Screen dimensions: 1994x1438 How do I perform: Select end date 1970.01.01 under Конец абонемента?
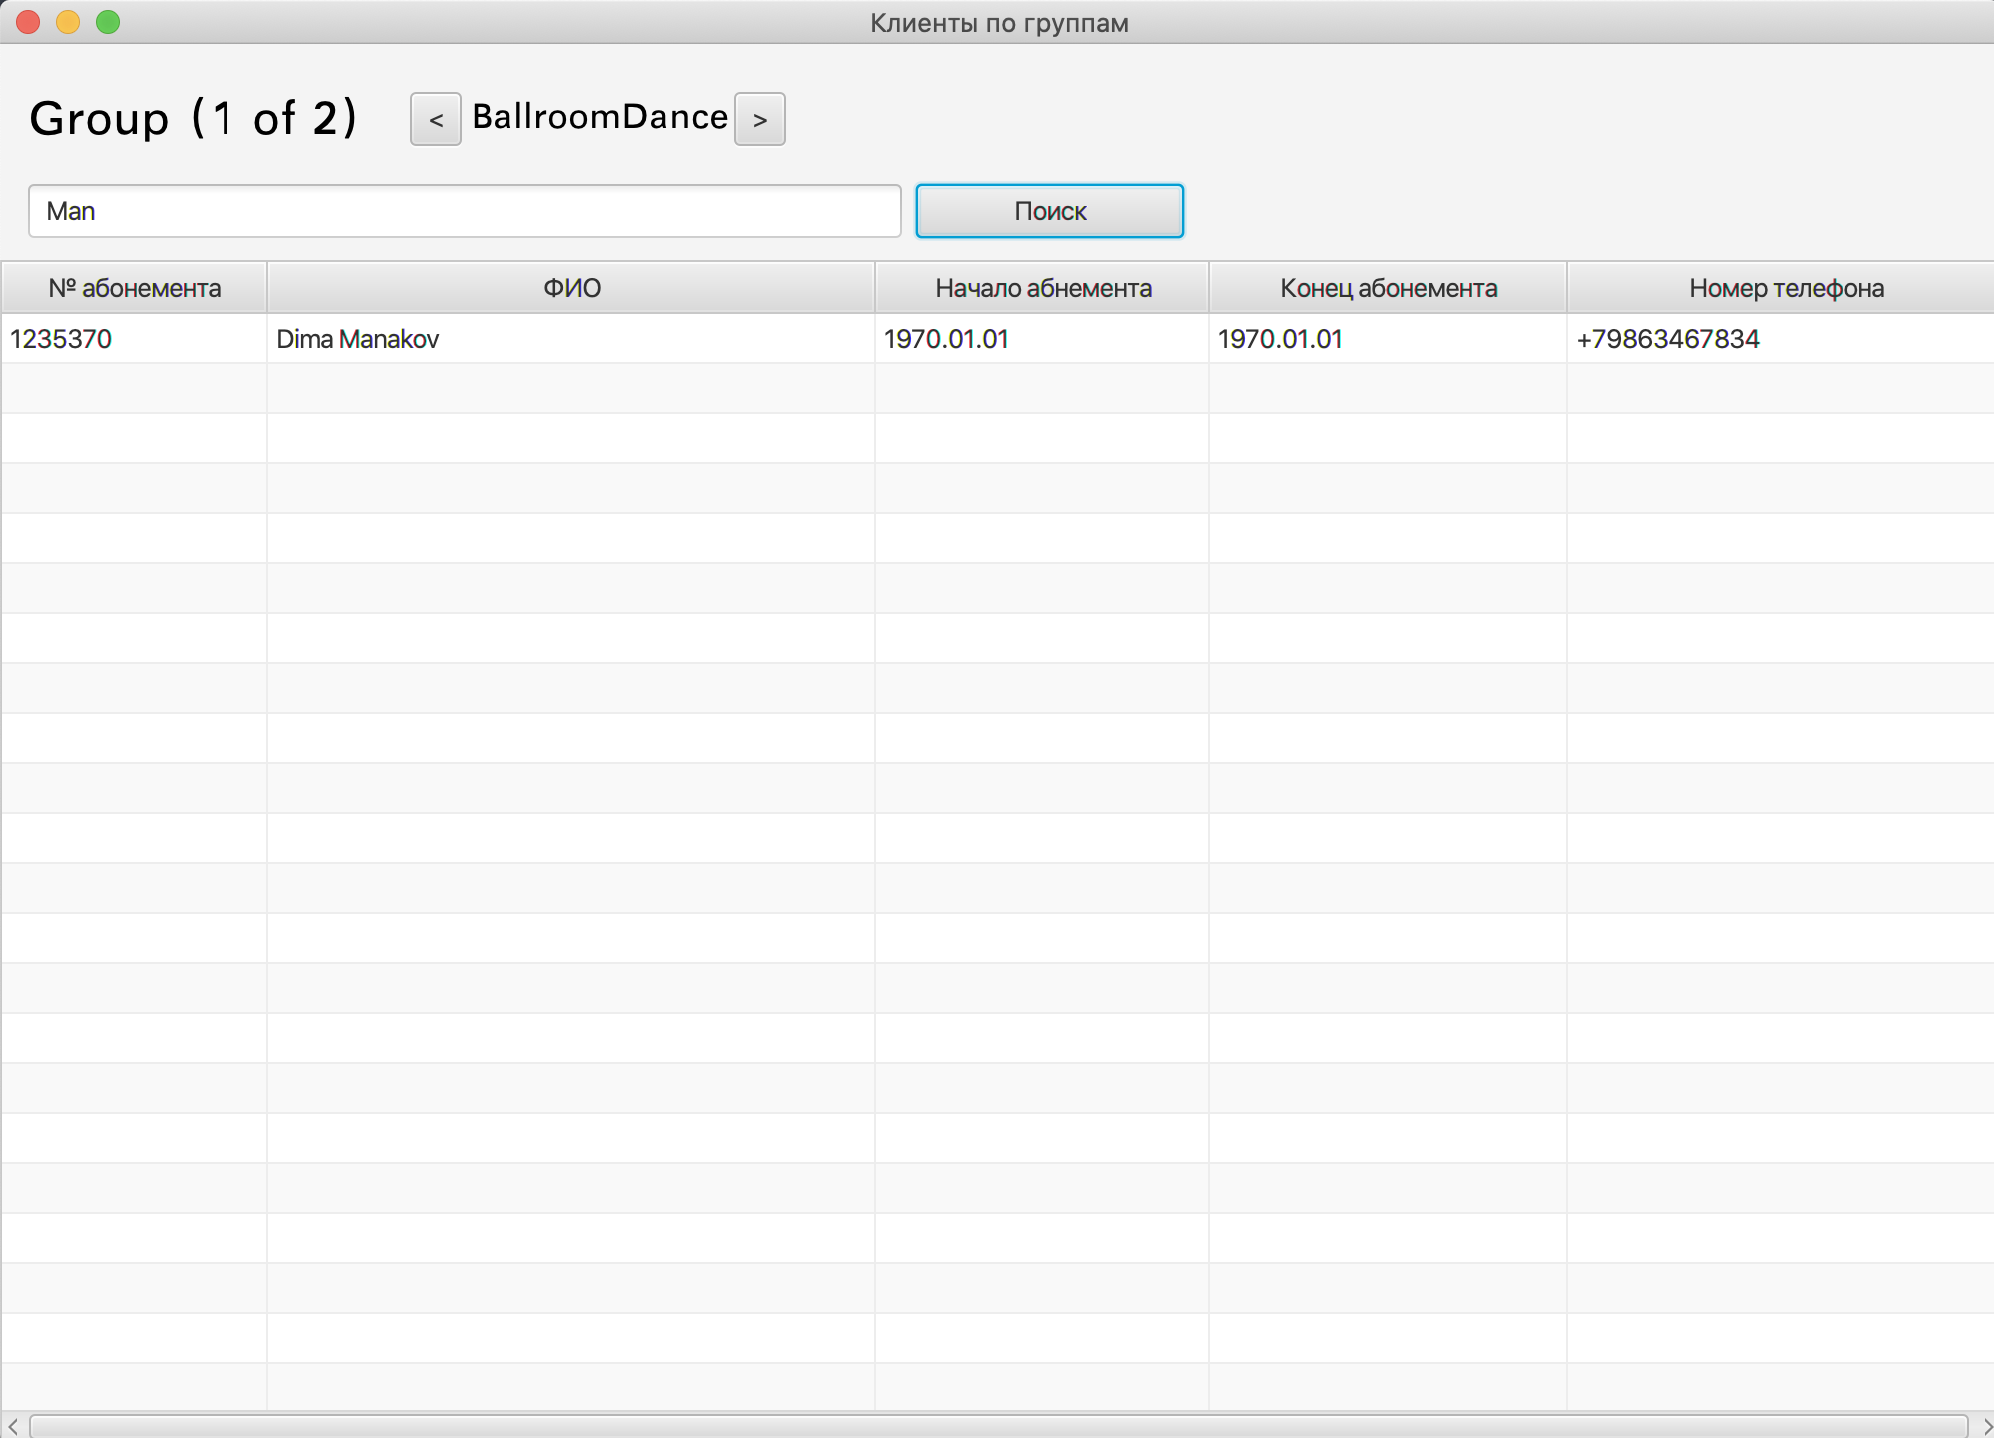(1388, 339)
